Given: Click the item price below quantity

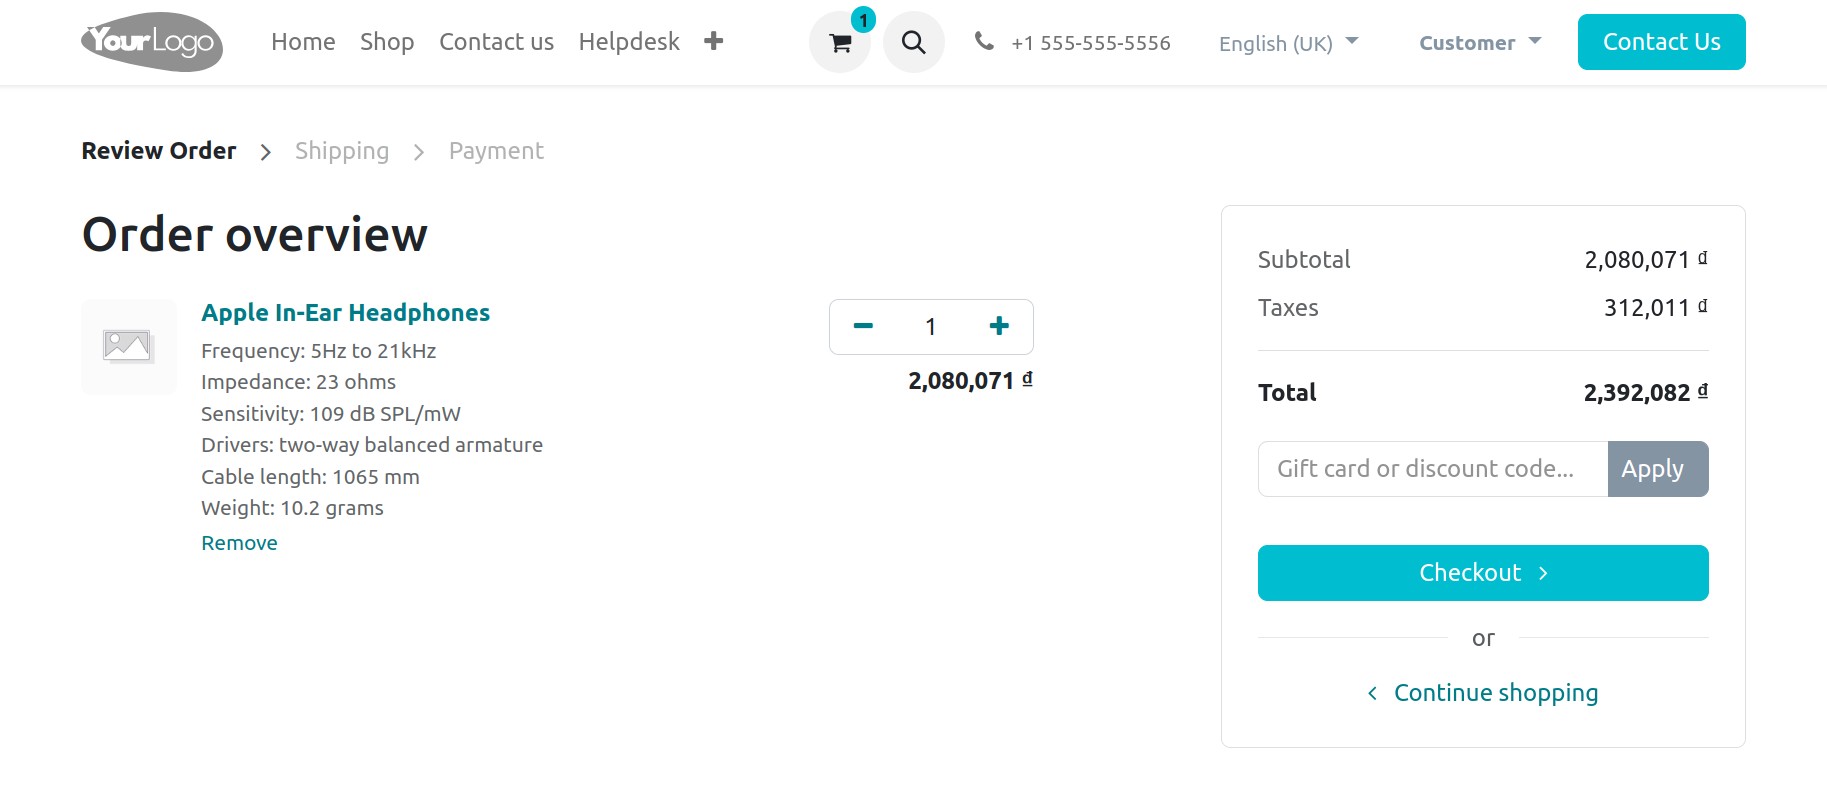Looking at the screenshot, I should [x=970, y=381].
